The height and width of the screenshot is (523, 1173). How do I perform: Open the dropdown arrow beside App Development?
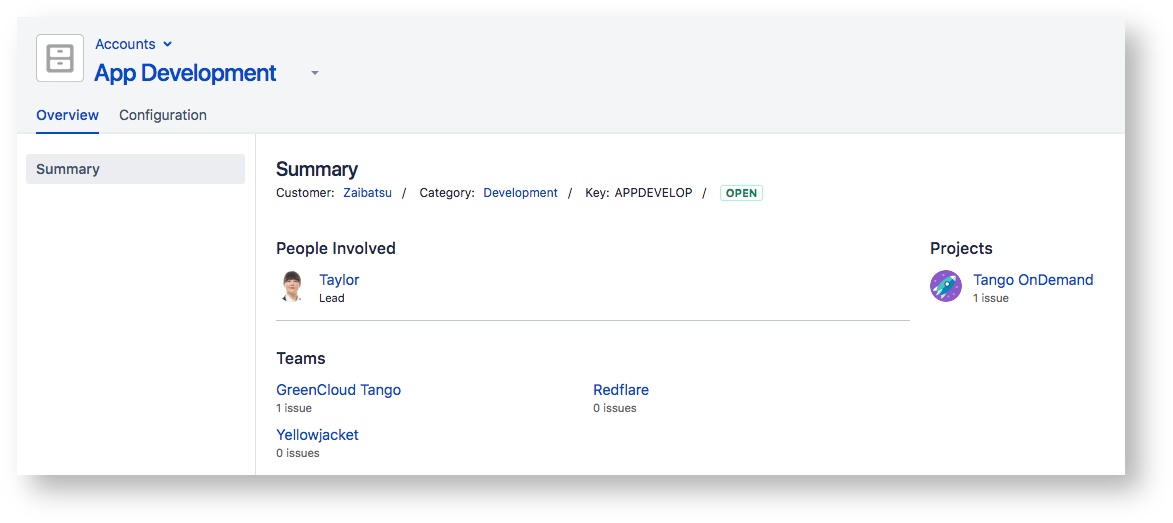coord(314,73)
